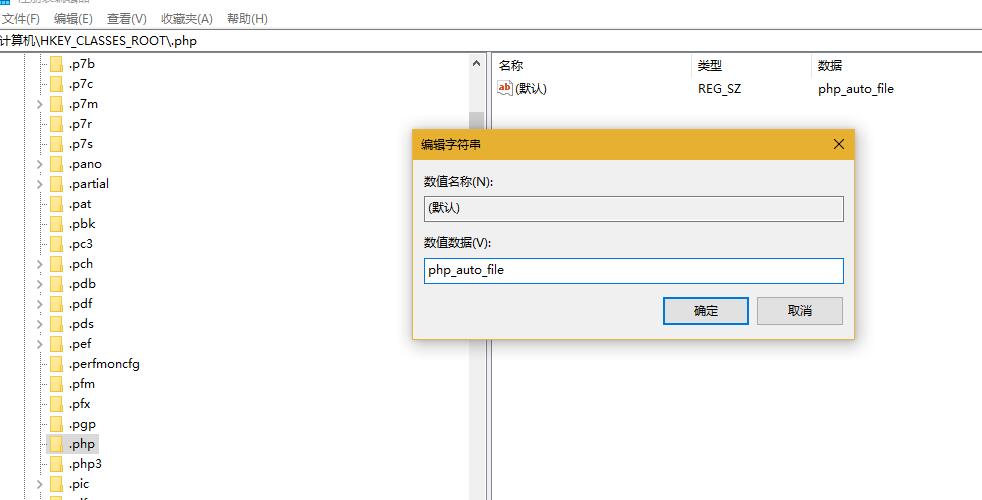Select the .pc3 key in the tree
Viewport: 982px width, 500px height.
pos(81,244)
